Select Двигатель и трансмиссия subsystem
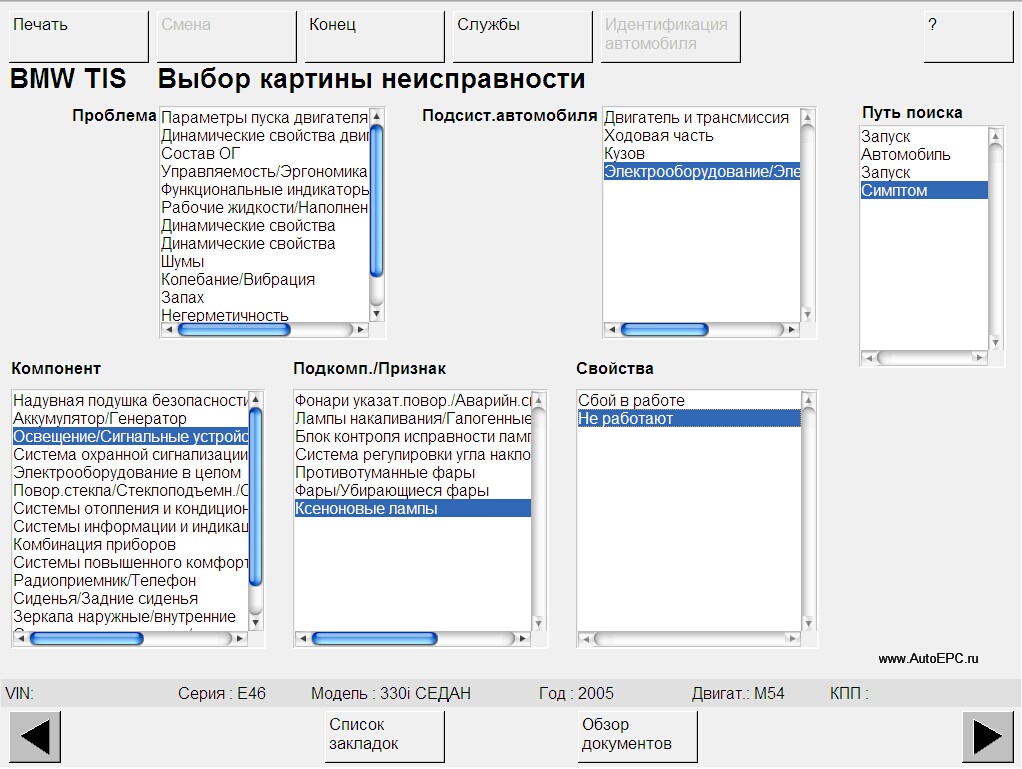The height and width of the screenshot is (769, 1022). click(701, 118)
